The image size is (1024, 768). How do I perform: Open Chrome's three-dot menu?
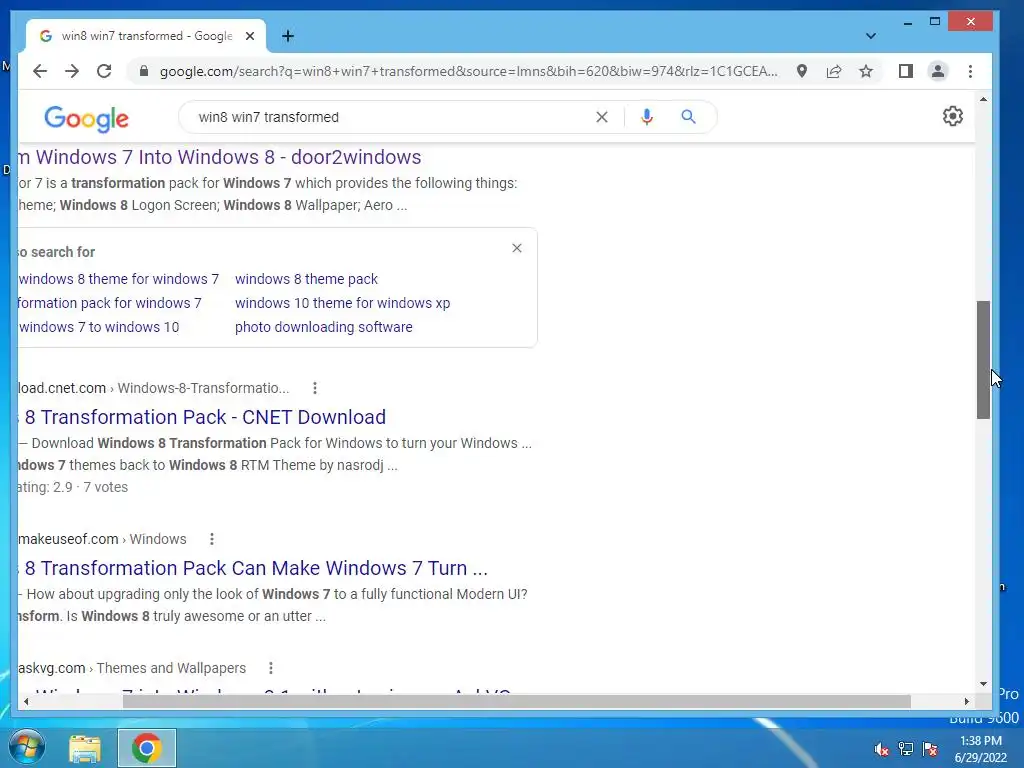pyautogui.click(x=970, y=71)
